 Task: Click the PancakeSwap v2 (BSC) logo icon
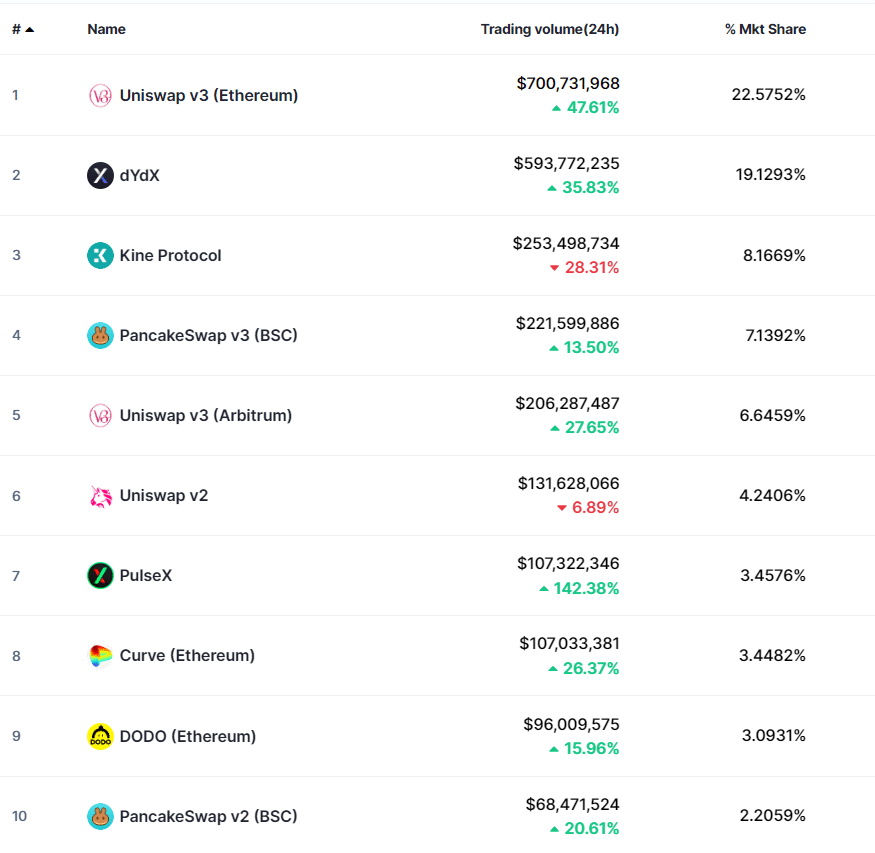click(x=100, y=817)
